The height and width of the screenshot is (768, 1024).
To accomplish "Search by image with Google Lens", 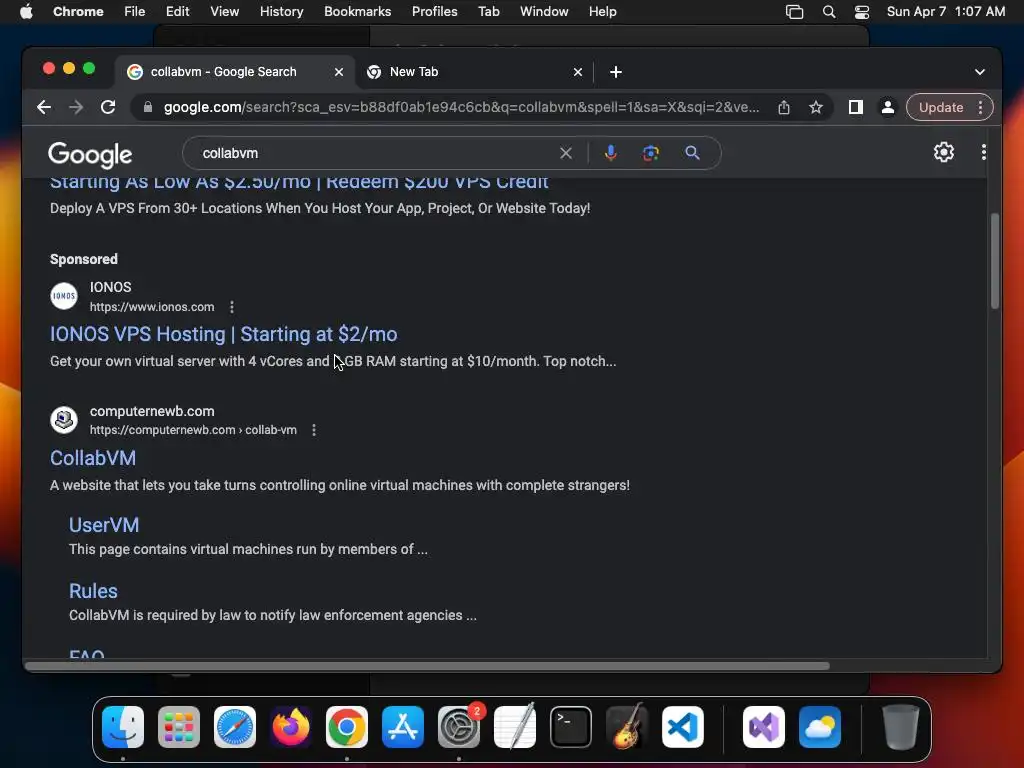I will tap(650, 153).
